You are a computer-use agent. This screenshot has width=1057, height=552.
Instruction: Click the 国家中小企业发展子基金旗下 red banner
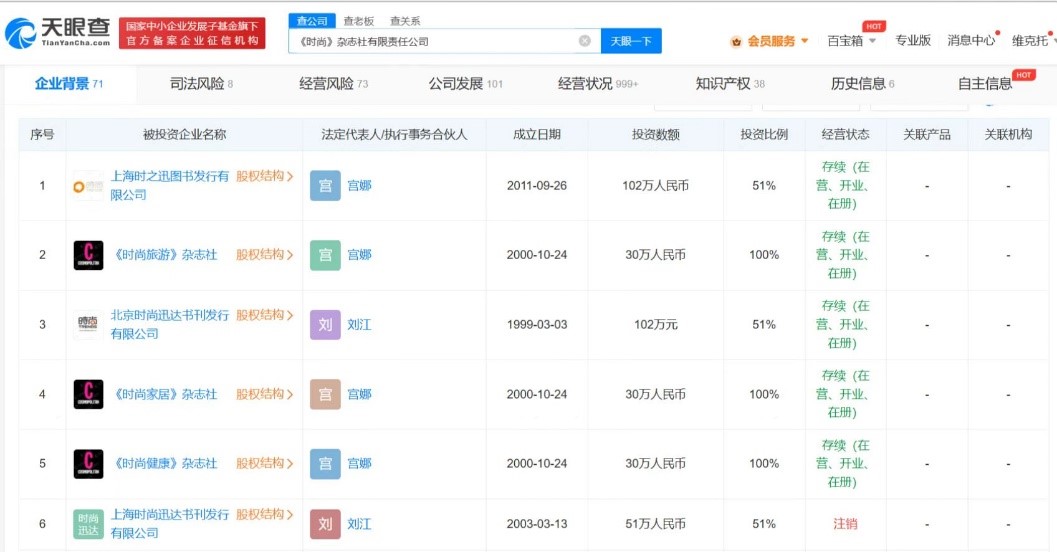(x=192, y=33)
